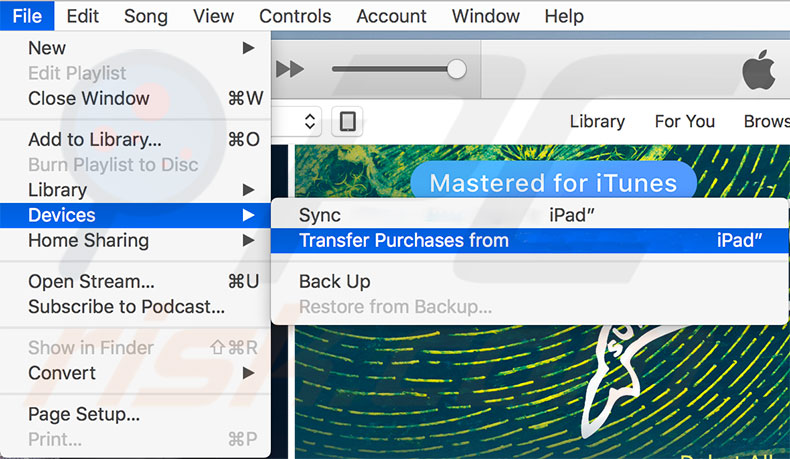790x459 pixels.
Task: Open the Edit menu
Action: 83,16
